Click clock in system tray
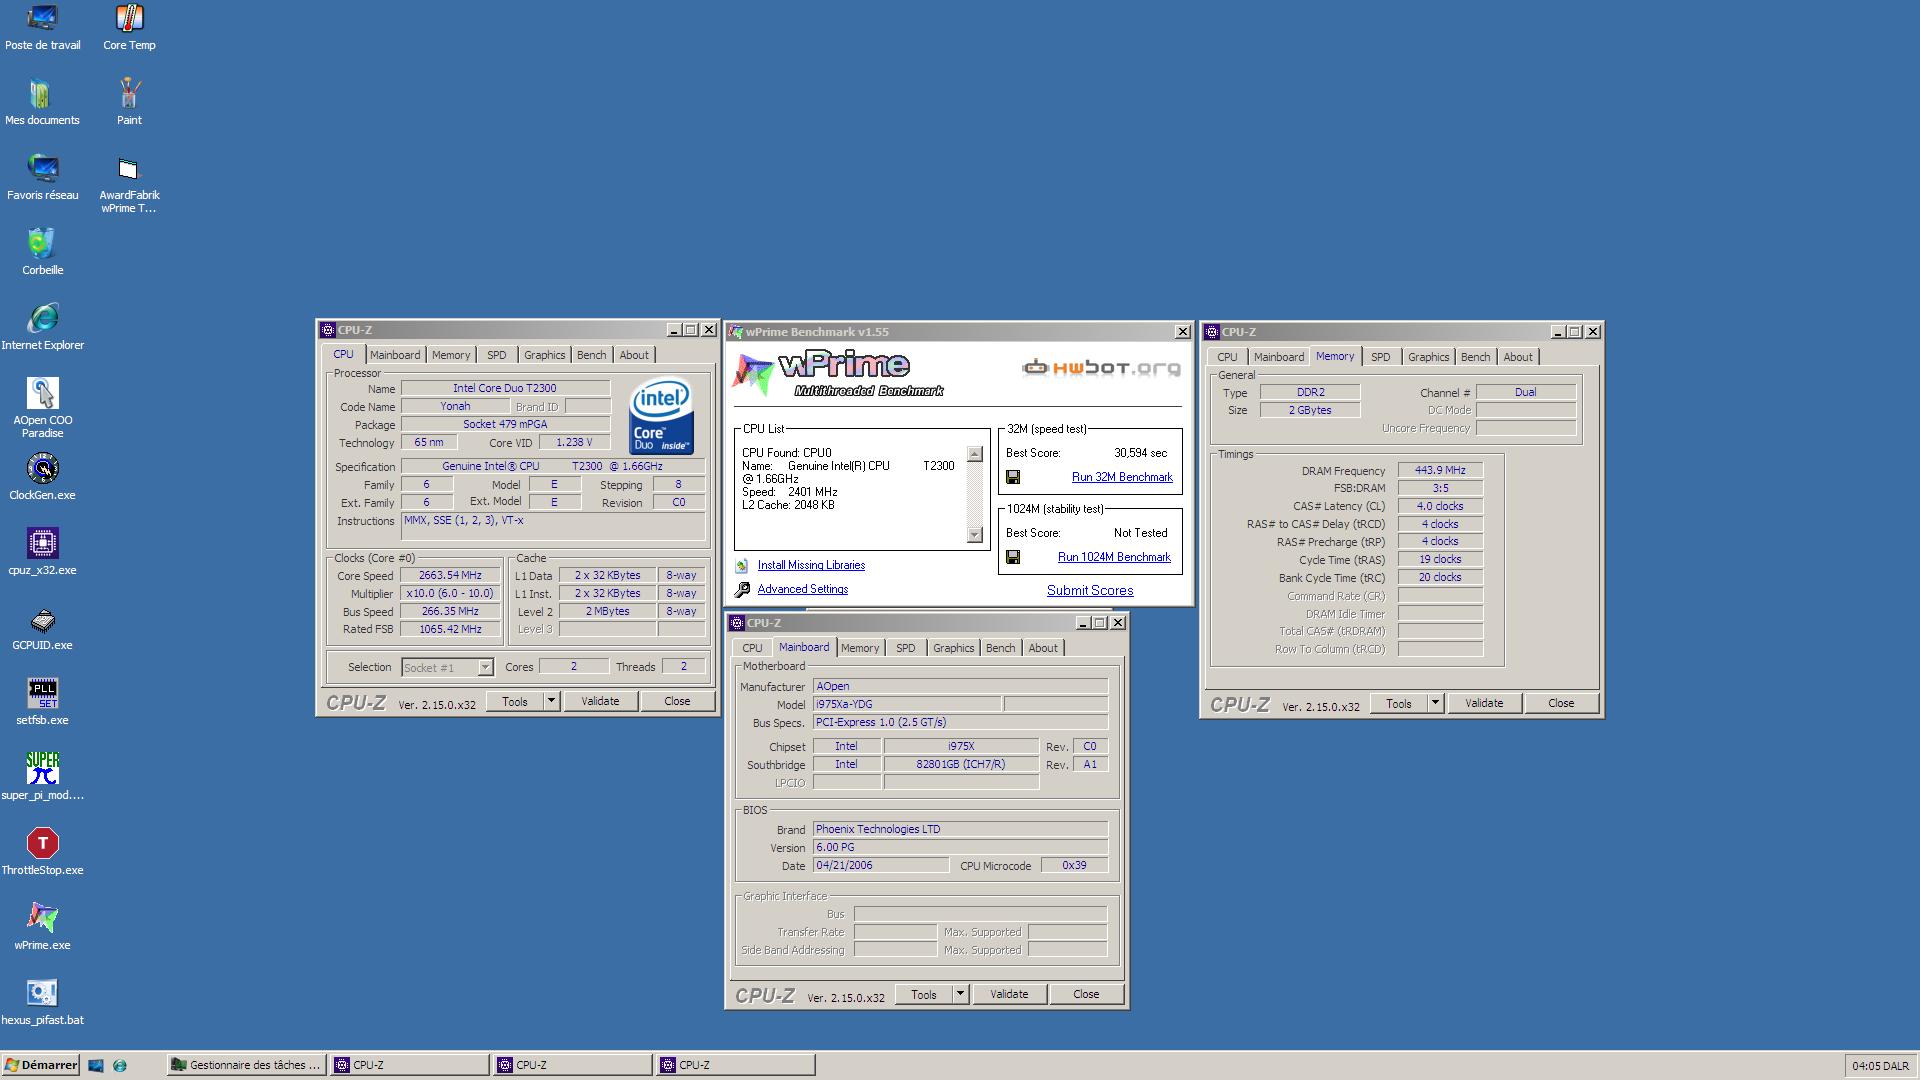The height and width of the screenshot is (1080, 1920). [x=1880, y=1066]
